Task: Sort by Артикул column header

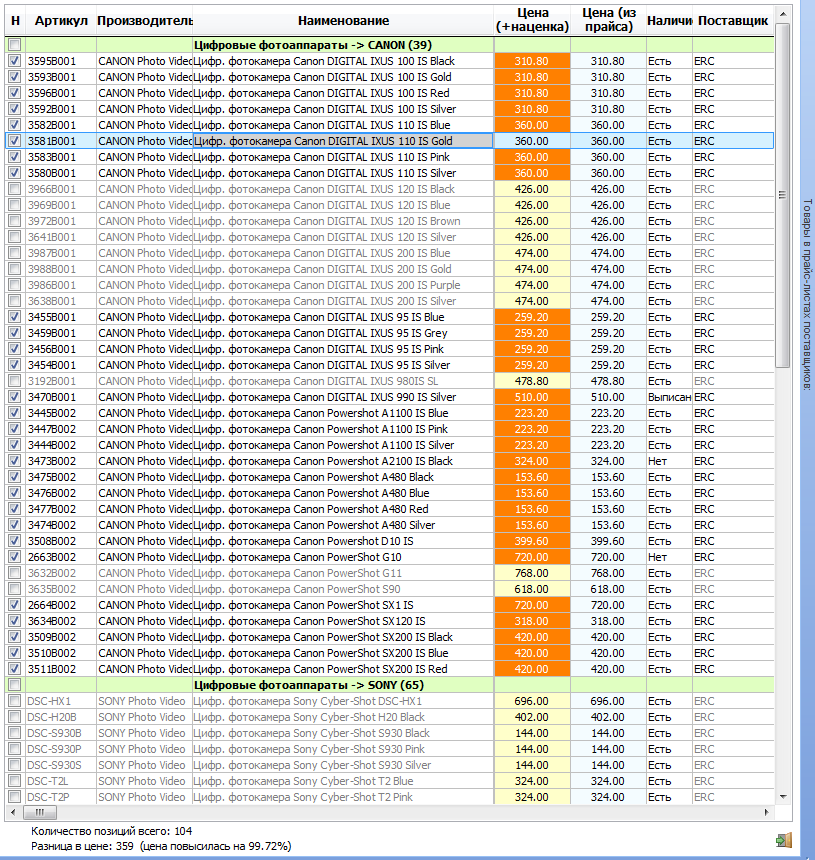Action: [x=61, y=21]
